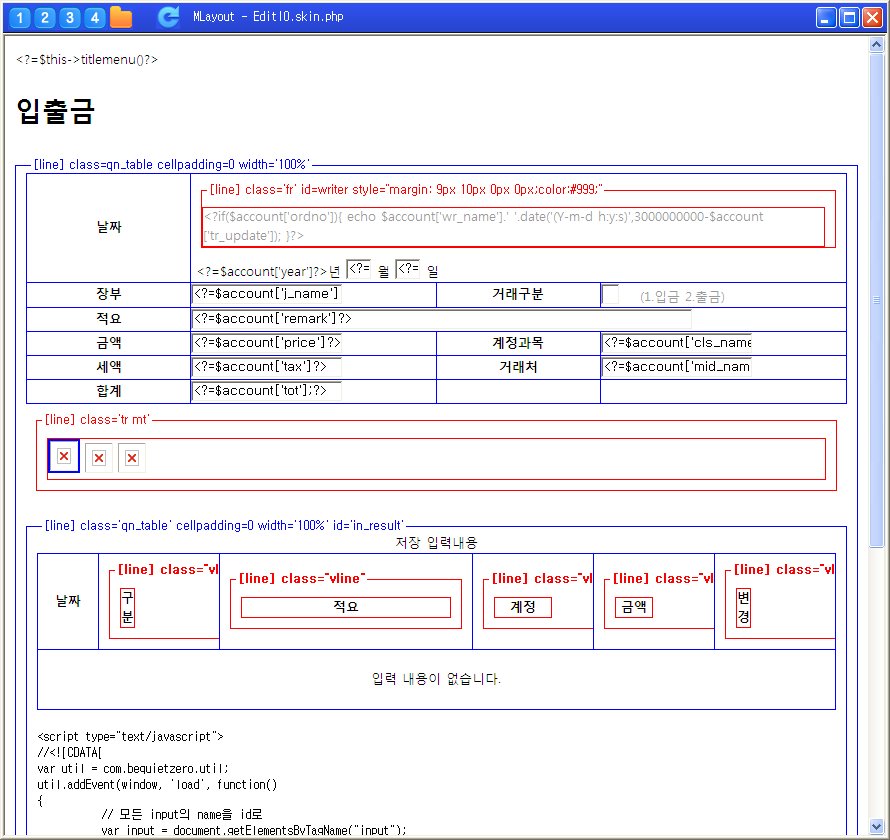Focus the 합계 tot input field
Image resolution: width=890 pixels, height=840 pixels.
point(266,391)
